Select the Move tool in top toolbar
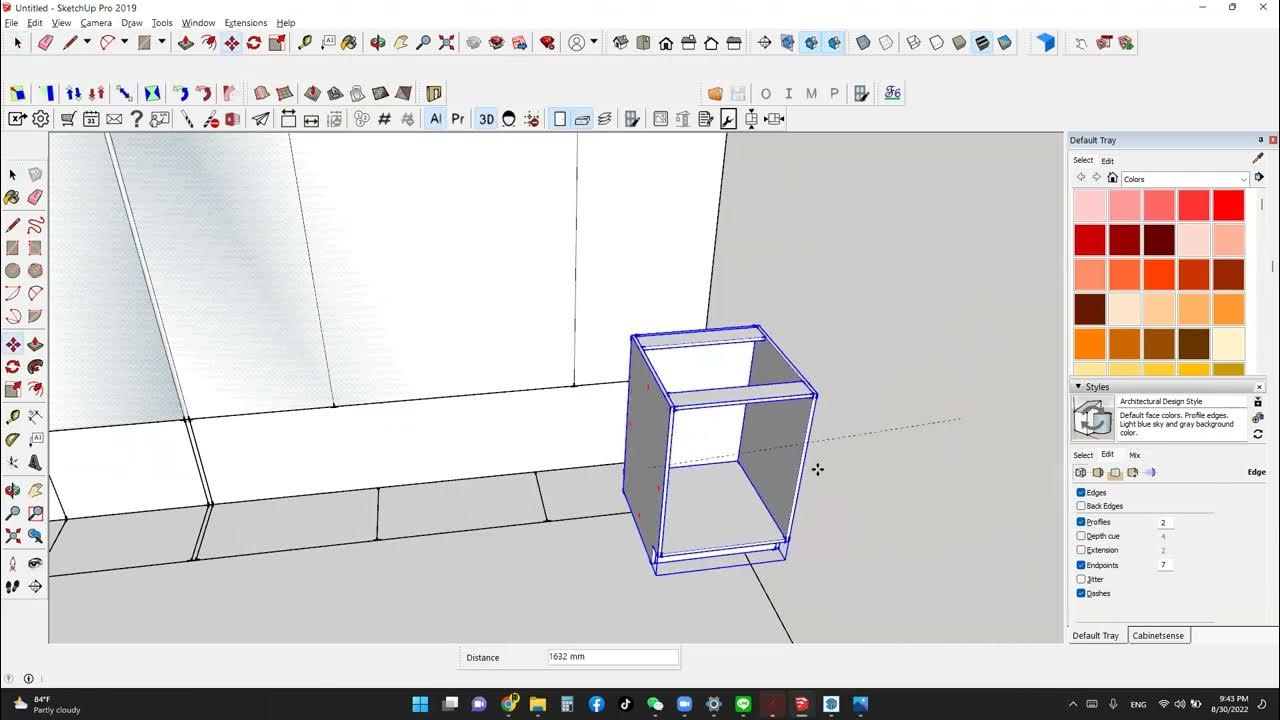 (231, 42)
